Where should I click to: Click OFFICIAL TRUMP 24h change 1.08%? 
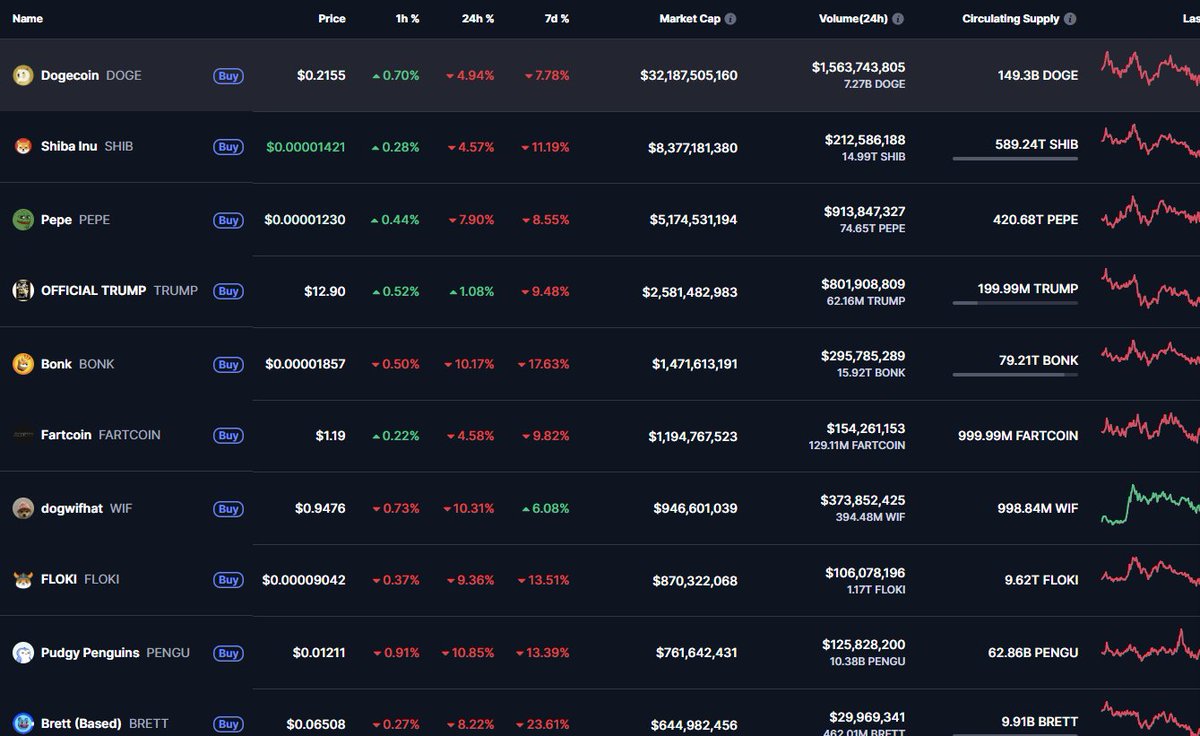point(472,291)
